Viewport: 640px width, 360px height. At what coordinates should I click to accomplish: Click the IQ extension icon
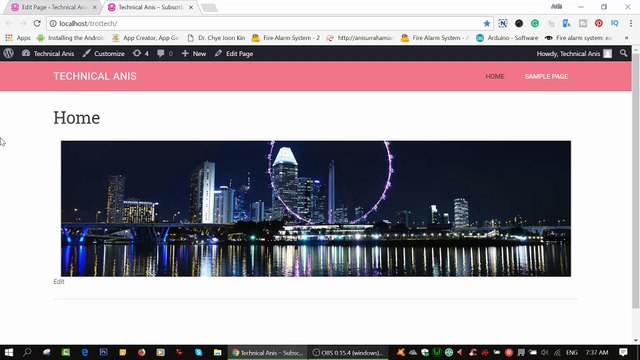point(615,23)
